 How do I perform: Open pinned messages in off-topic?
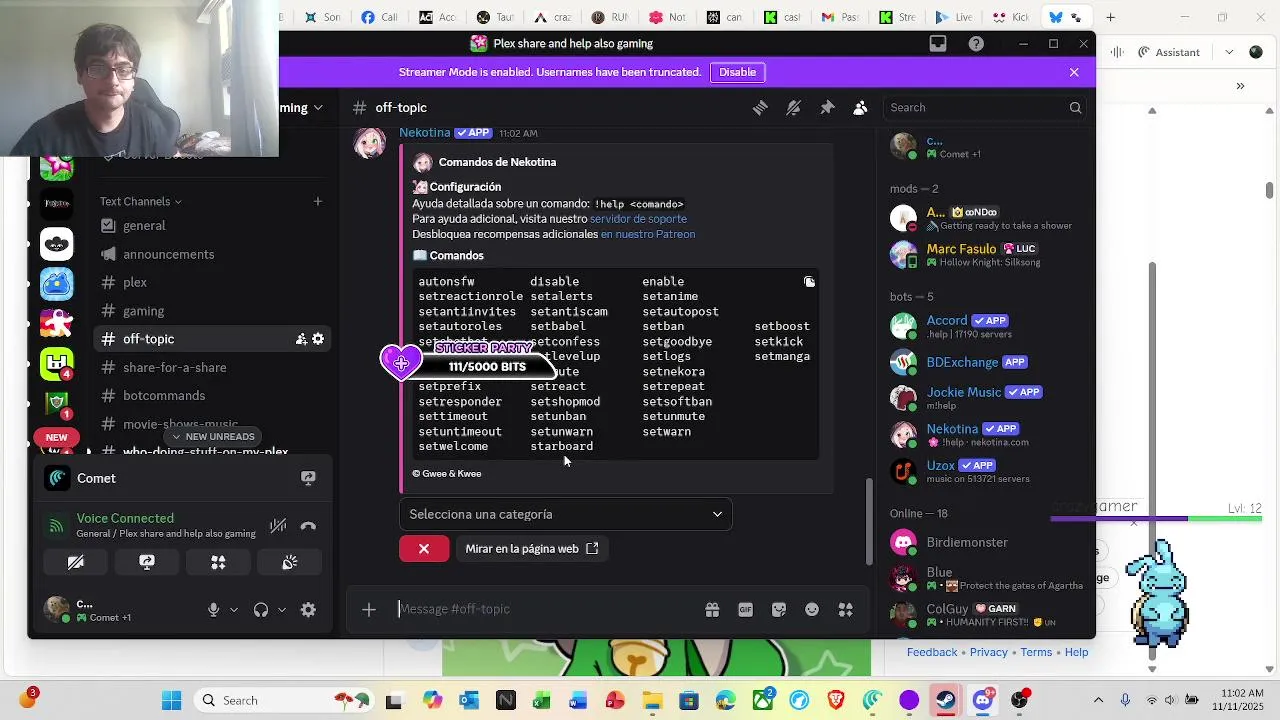click(x=827, y=108)
